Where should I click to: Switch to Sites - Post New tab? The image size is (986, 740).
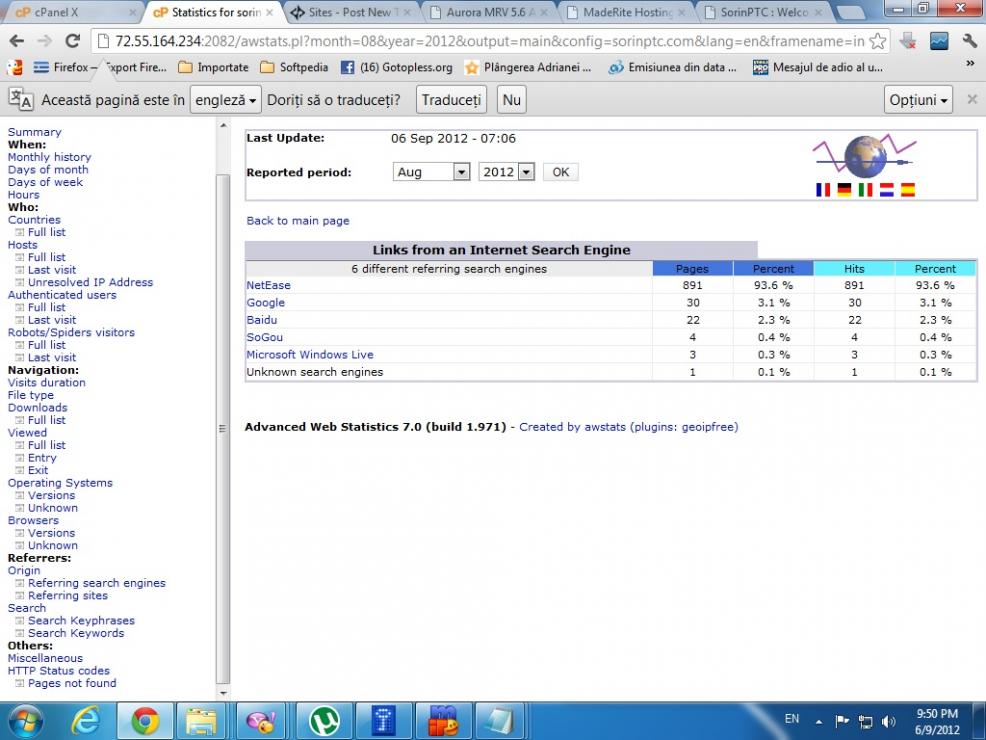point(352,12)
